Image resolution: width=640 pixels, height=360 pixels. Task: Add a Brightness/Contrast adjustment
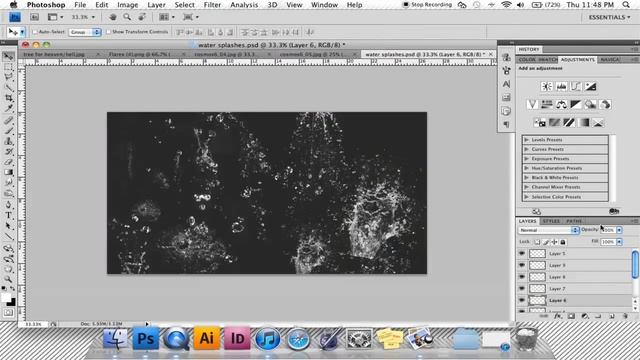coord(546,86)
